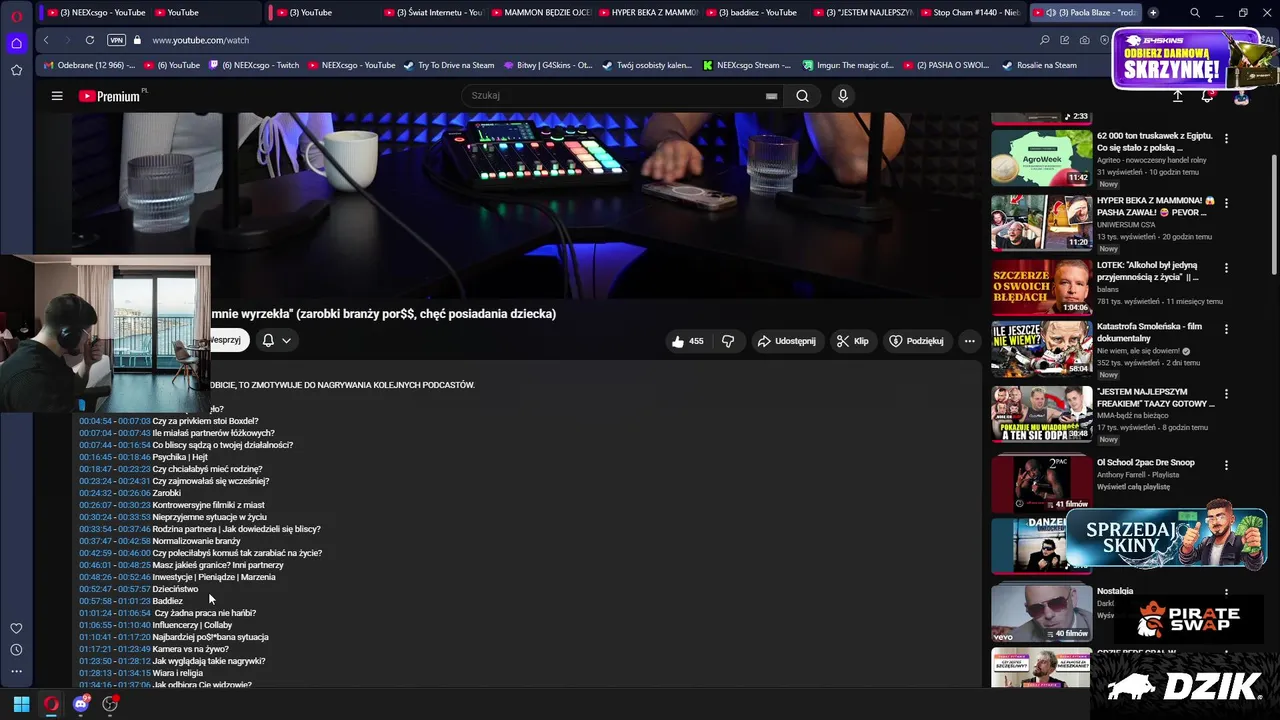Open 'Try To Drive na Steam' bookmark
The width and height of the screenshot is (1280, 720).
(x=449, y=65)
